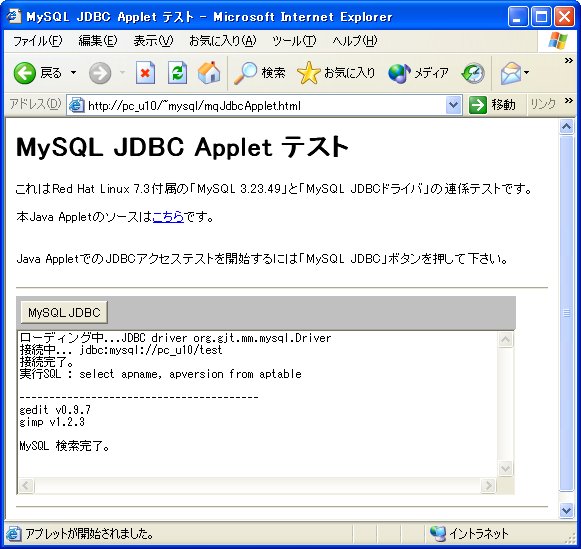Image resolution: width=581 pixels, height=549 pixels.
Task: Click into the address URL field
Action: (x=264, y=106)
